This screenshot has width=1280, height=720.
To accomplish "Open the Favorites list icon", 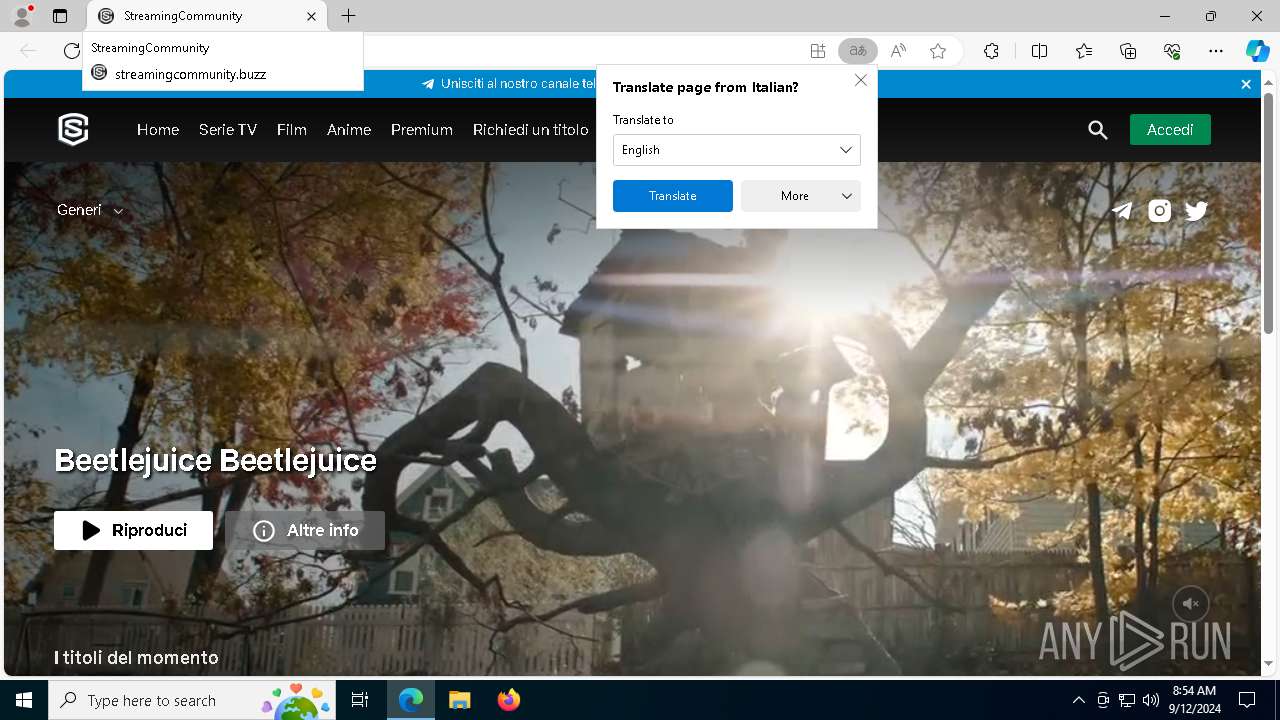I will pos(1084,51).
